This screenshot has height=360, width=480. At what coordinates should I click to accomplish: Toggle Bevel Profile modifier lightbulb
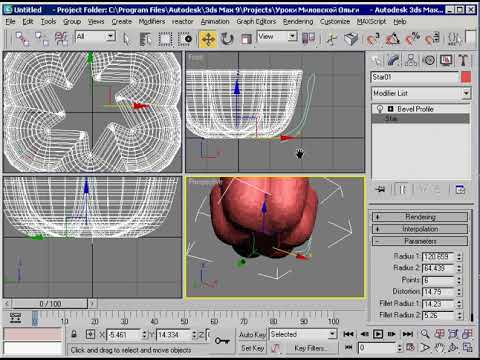coord(380,109)
